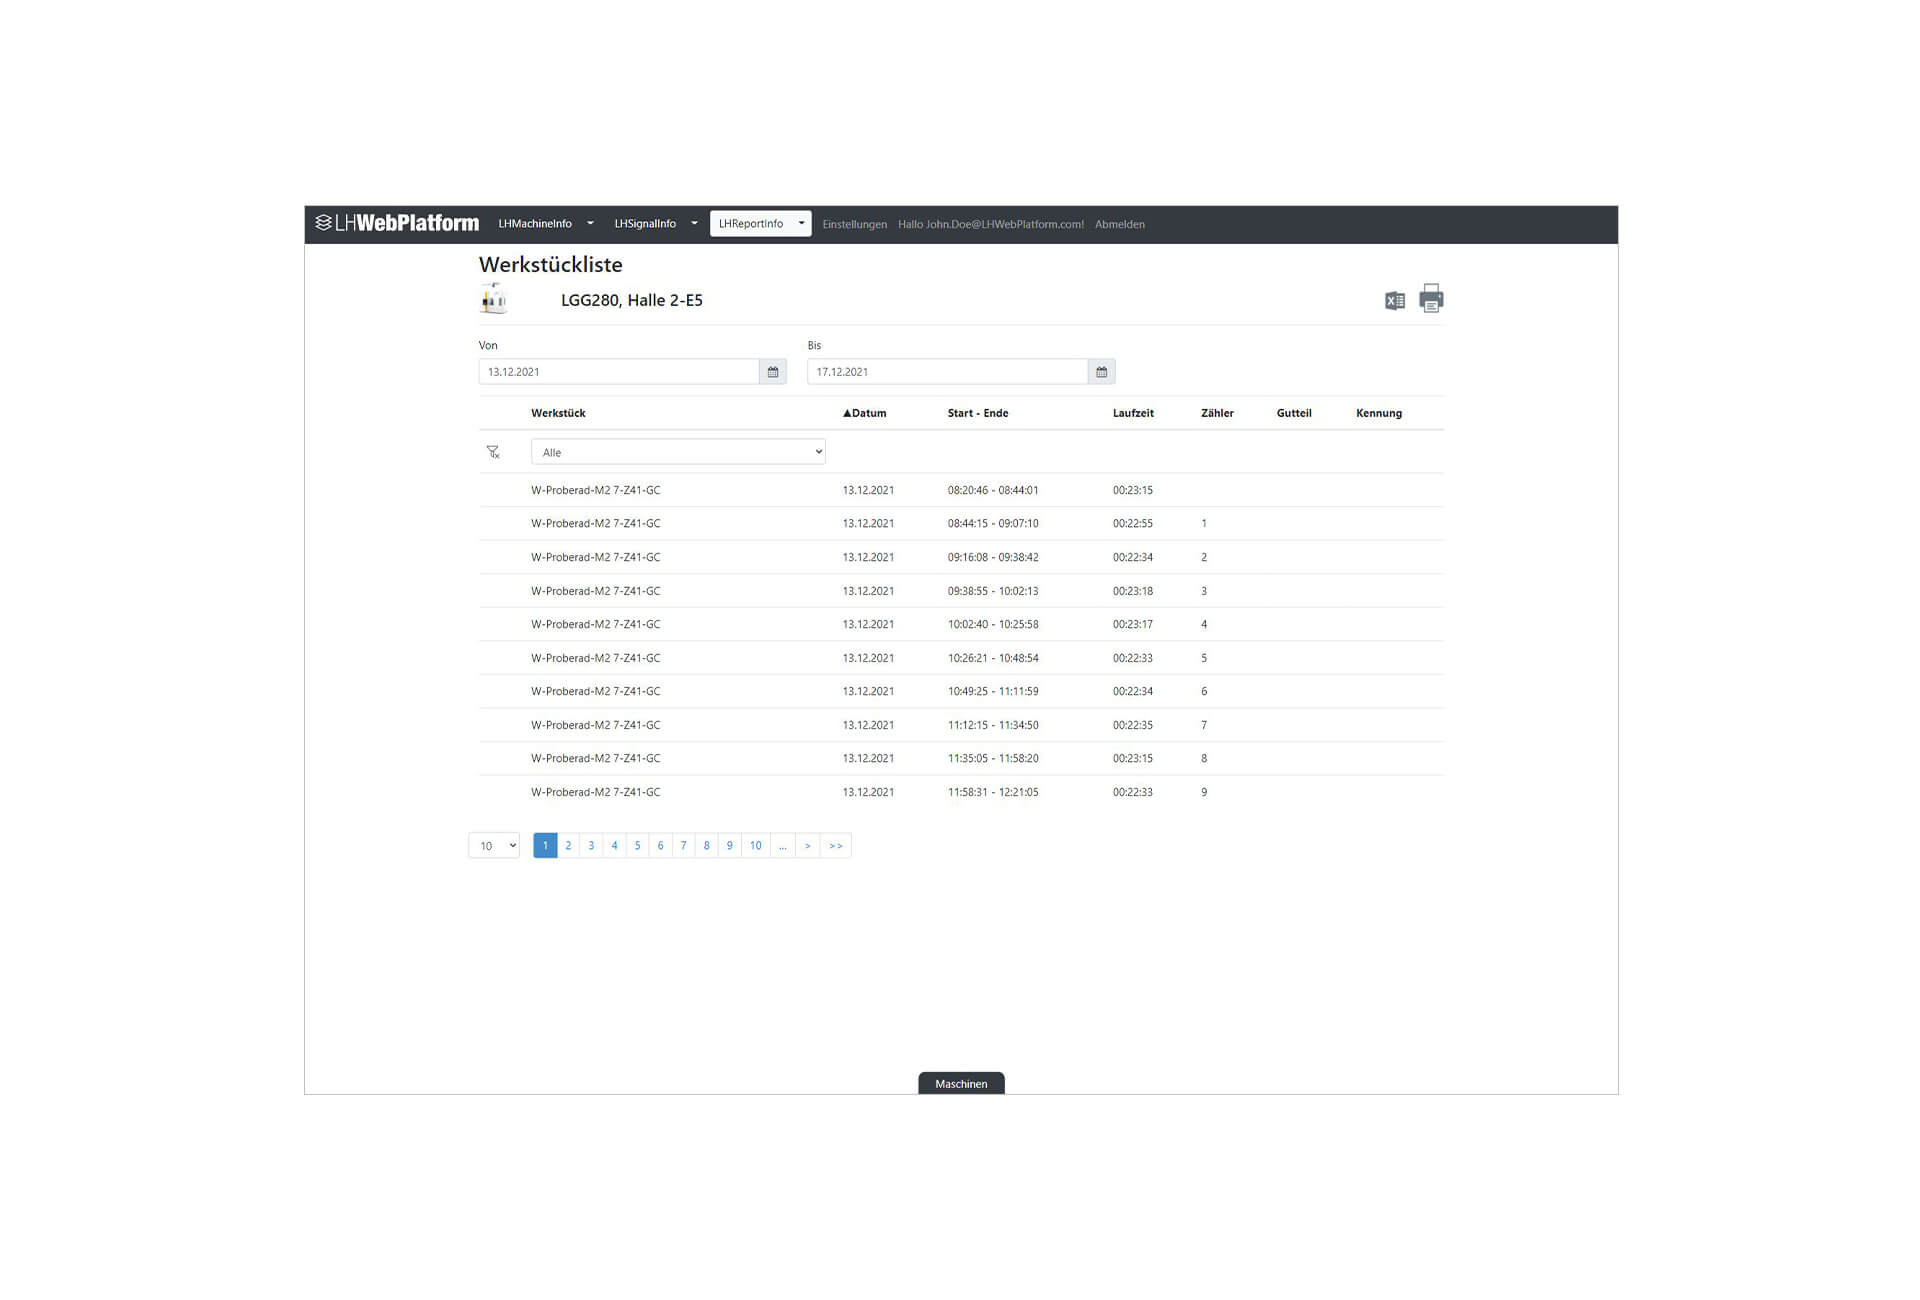Click the Von date input field

(x=618, y=372)
